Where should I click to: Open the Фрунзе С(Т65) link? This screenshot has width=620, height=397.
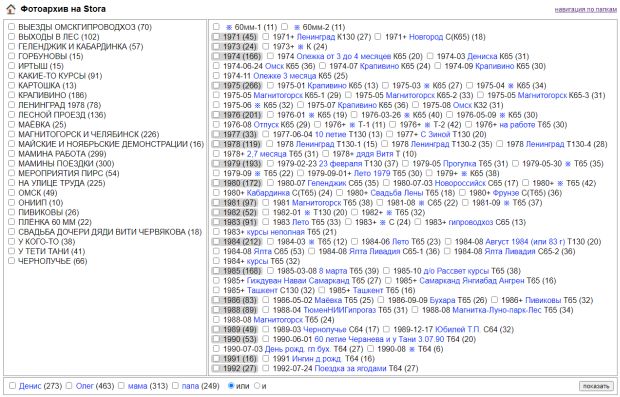(x=506, y=193)
